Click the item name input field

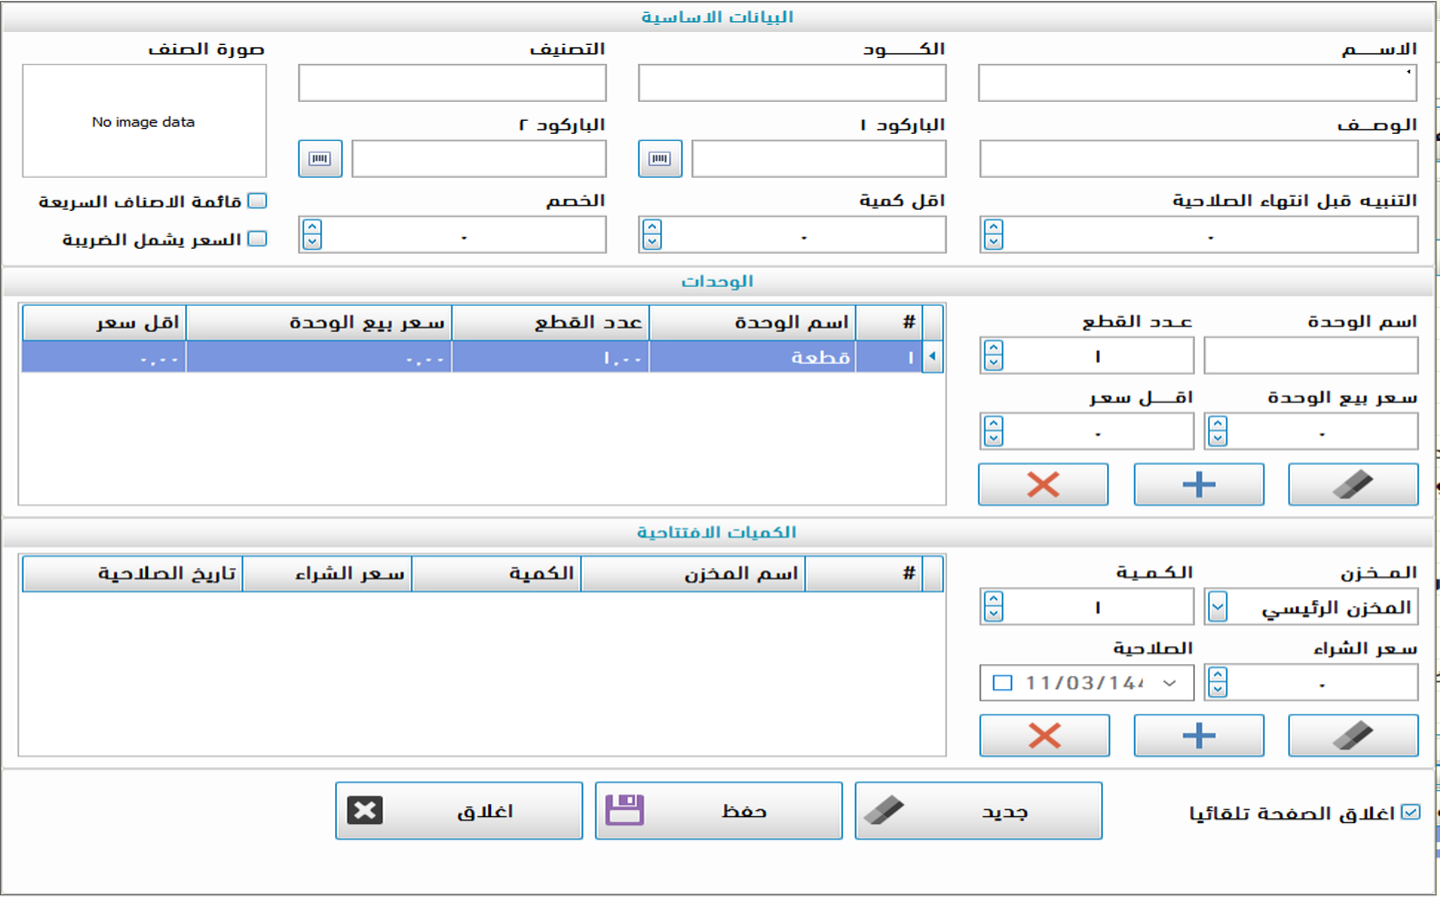point(1196,83)
